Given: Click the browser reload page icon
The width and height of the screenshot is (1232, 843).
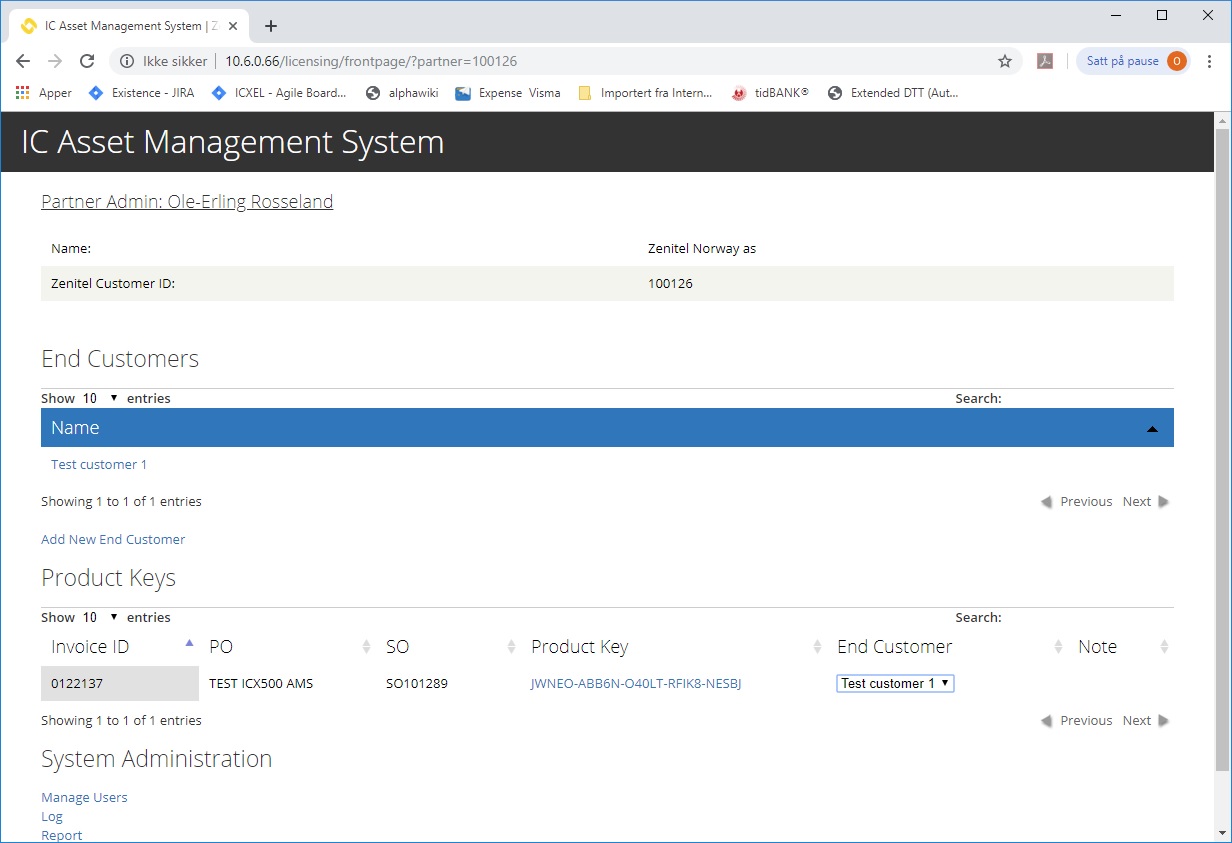Looking at the screenshot, I should [x=87, y=61].
